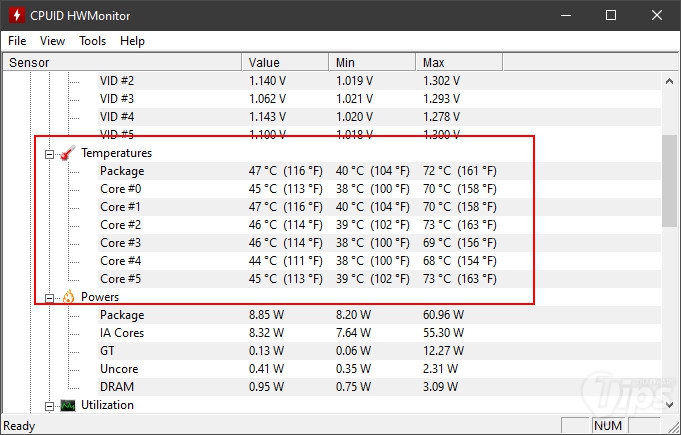Click the 7.64 W IA Cores min

pos(353,333)
